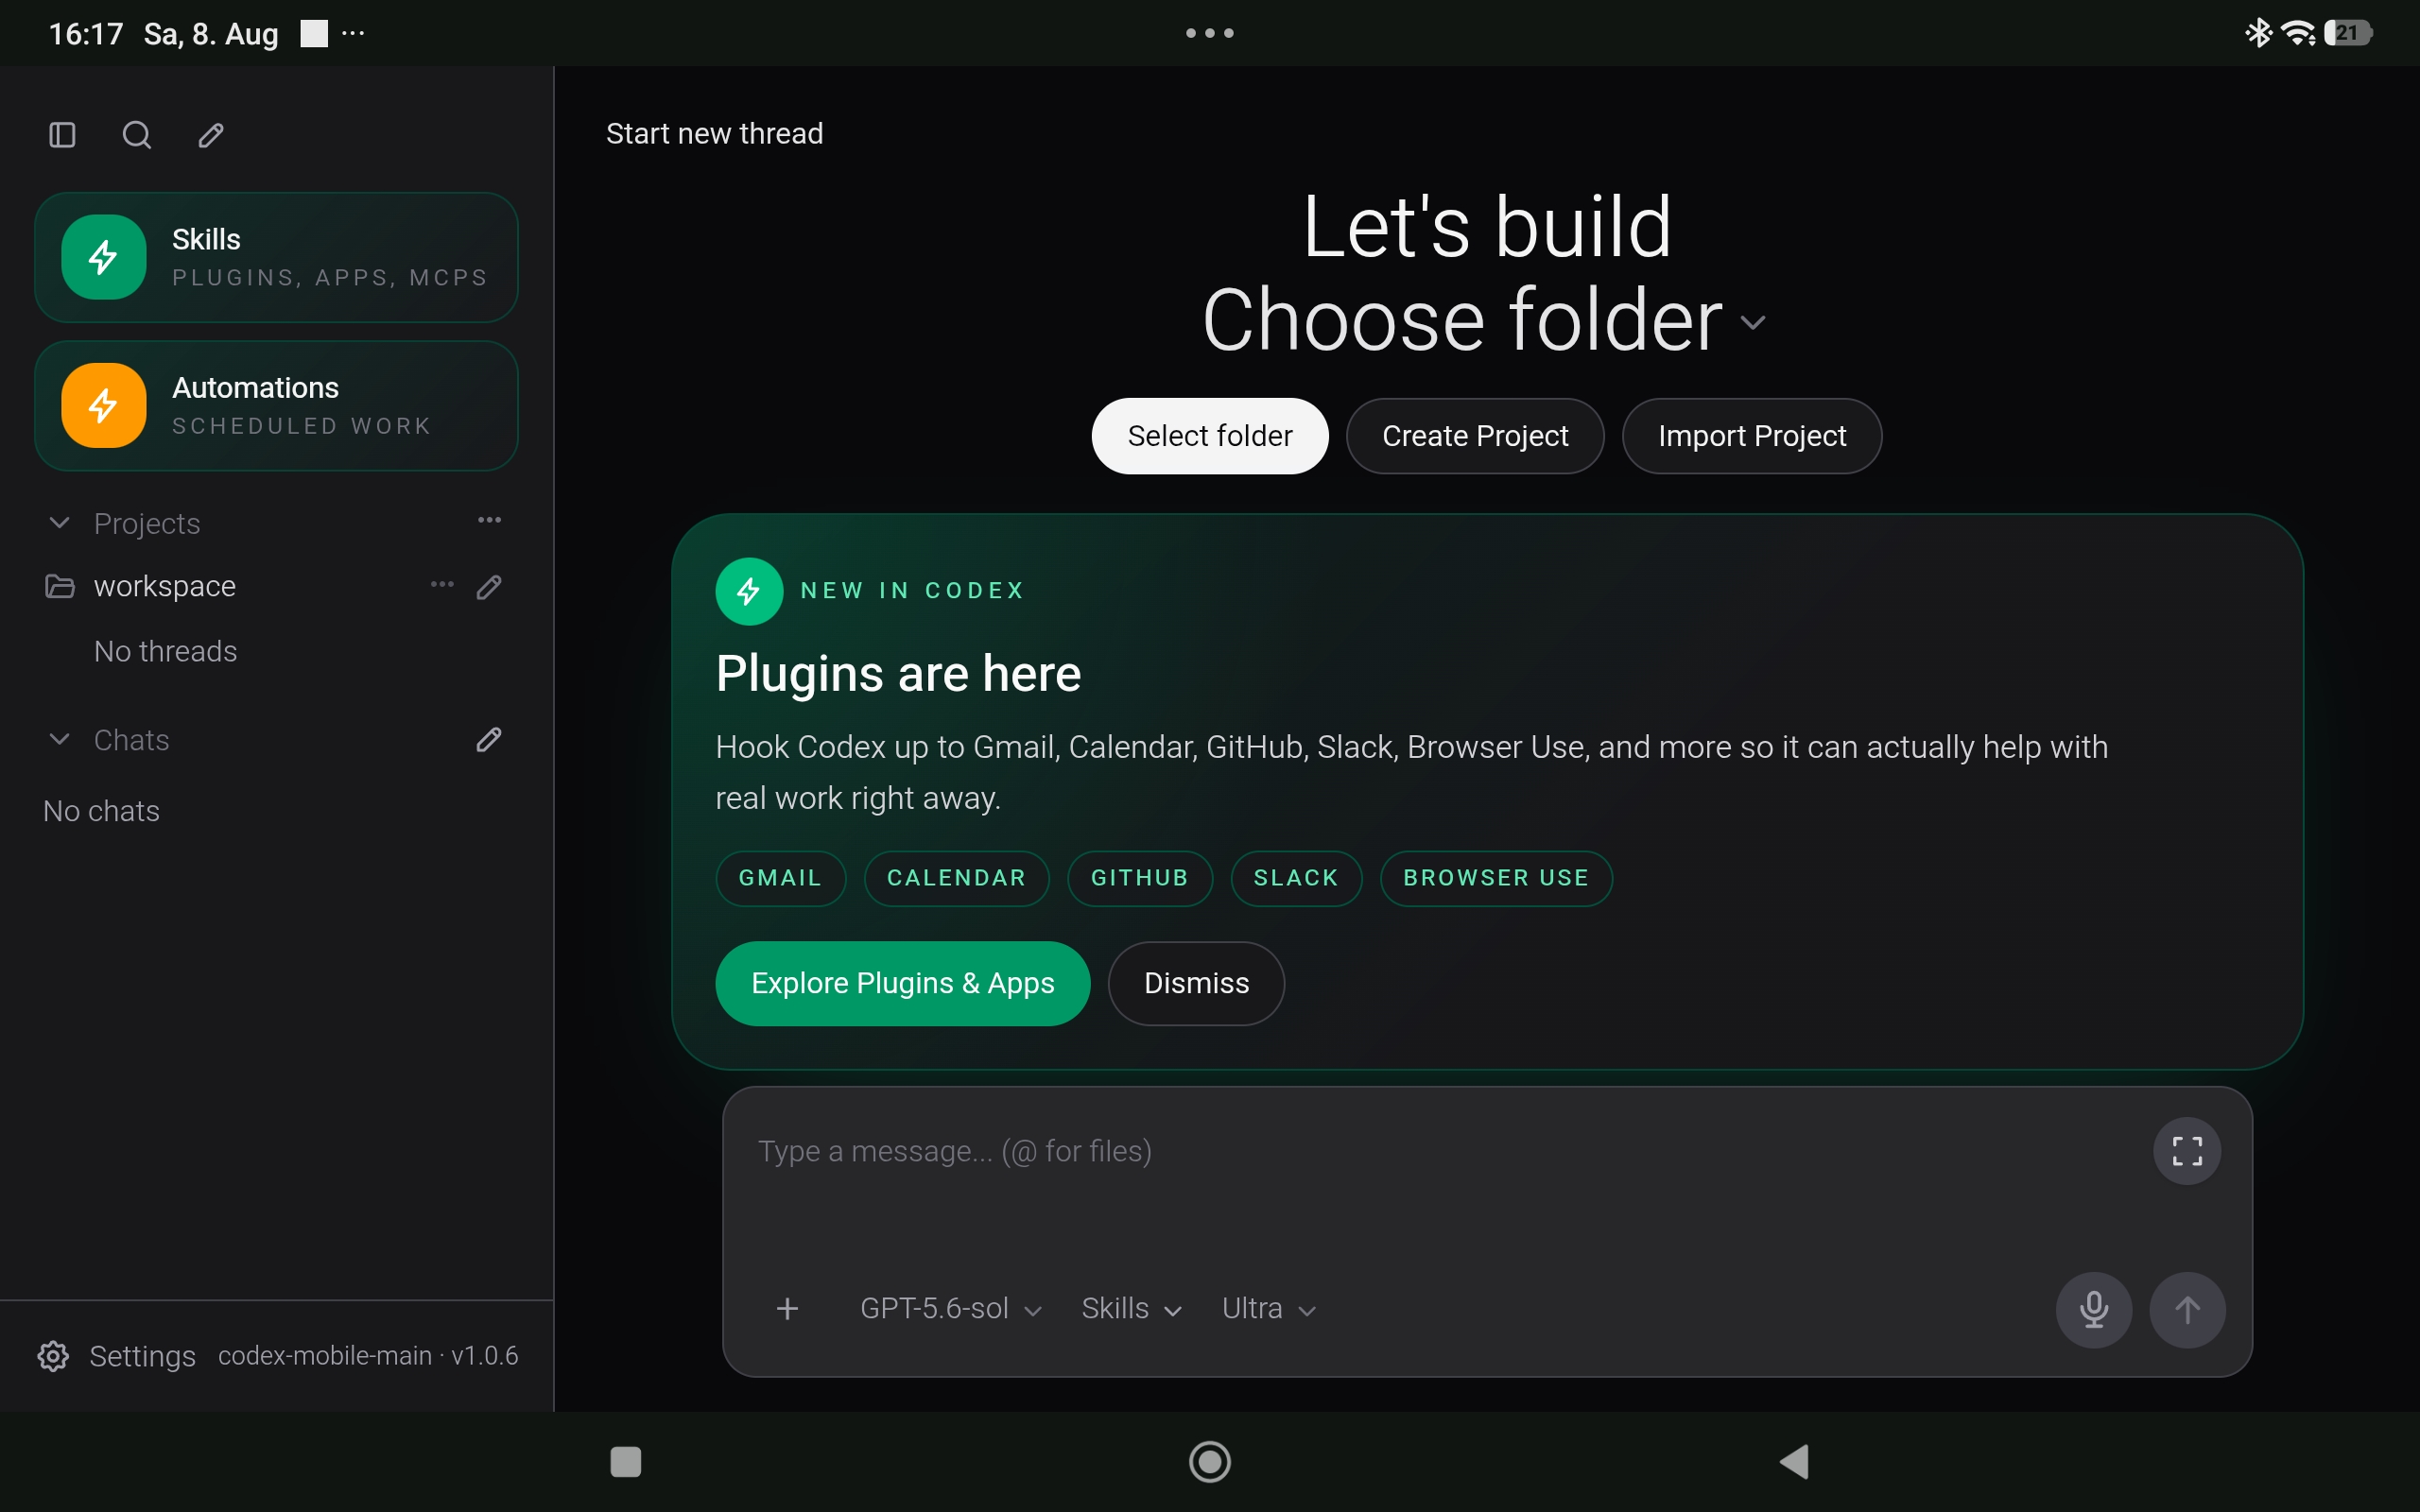Open the Skills dropdown in composer
This screenshot has width=2420, height=1512.
tap(1131, 1308)
